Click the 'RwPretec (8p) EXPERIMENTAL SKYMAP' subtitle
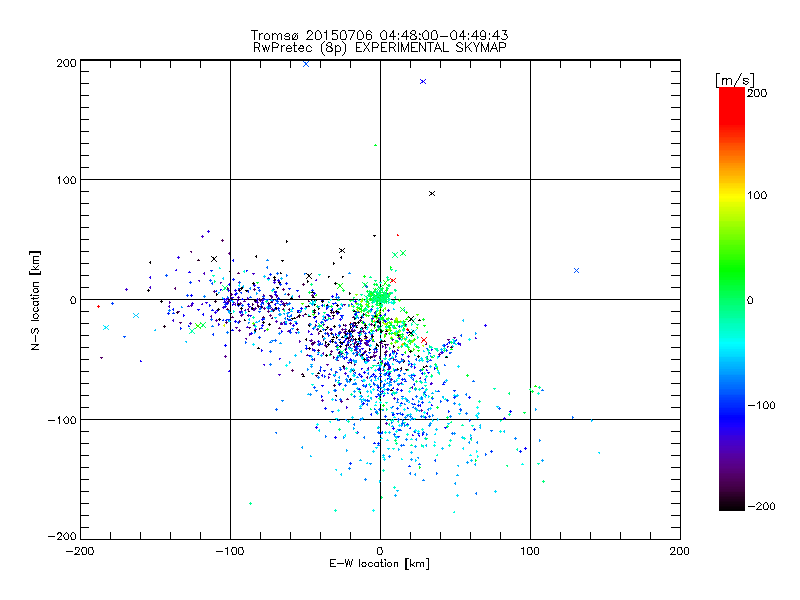800x600 pixels. point(380,47)
